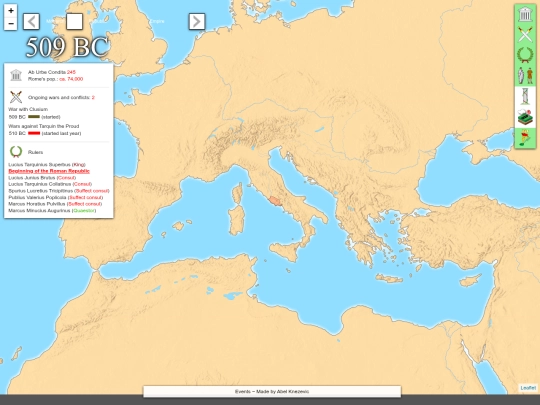Select quaestor Marcus Minucius Augurinus

[x=52, y=210]
